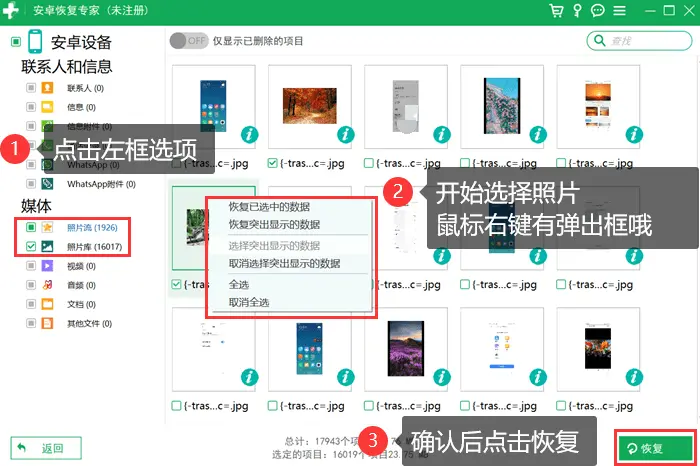This screenshot has width=700, height=466.
Task: Uncheck the box under autumn forest photo
Action: click(272, 163)
